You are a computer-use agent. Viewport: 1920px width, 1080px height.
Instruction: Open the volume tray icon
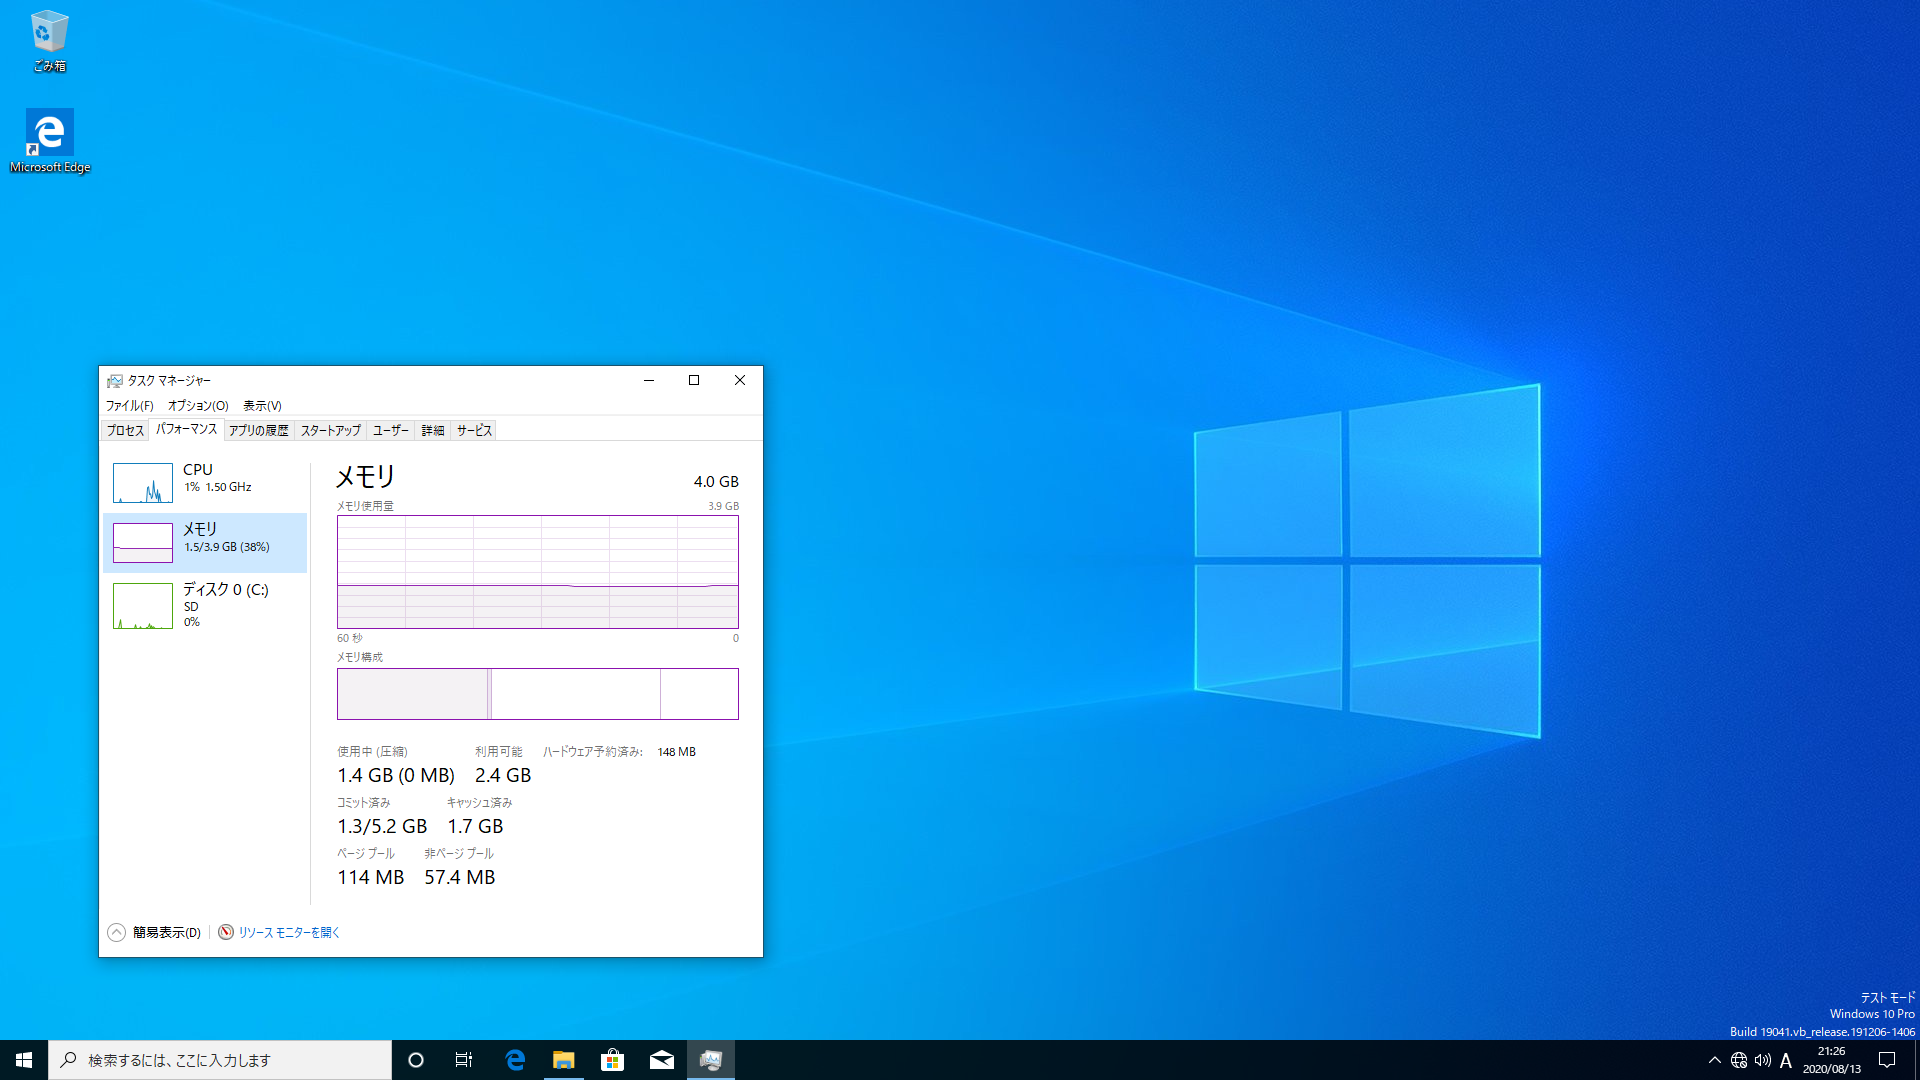(1763, 1060)
